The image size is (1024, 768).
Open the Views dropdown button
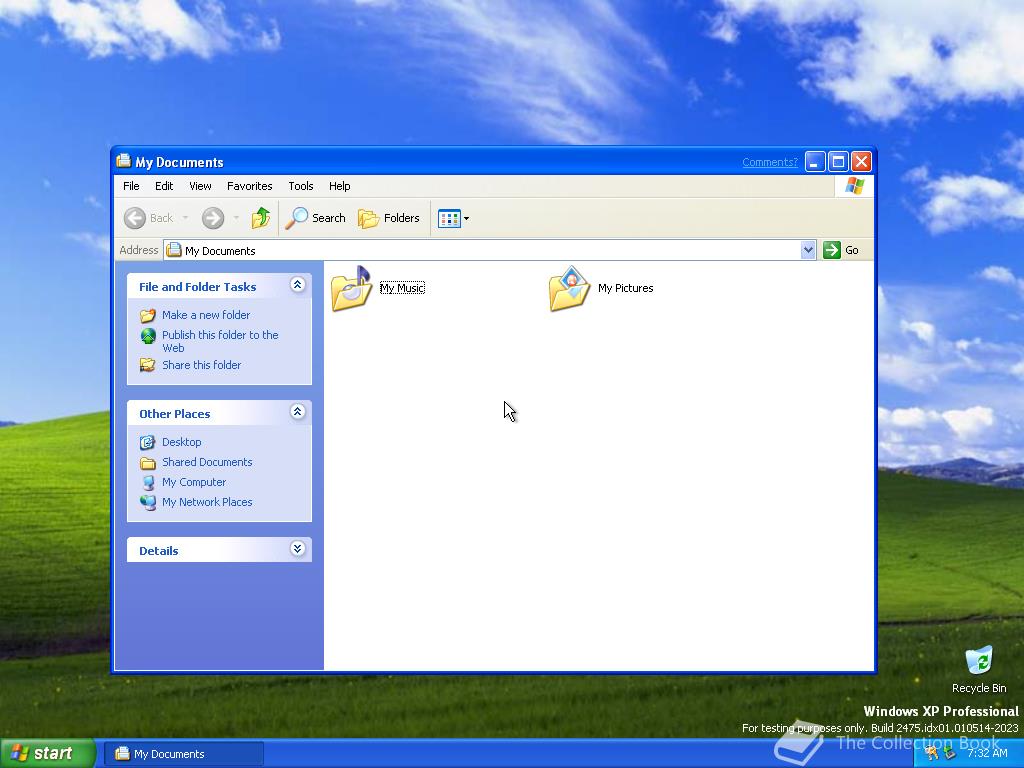coord(453,218)
